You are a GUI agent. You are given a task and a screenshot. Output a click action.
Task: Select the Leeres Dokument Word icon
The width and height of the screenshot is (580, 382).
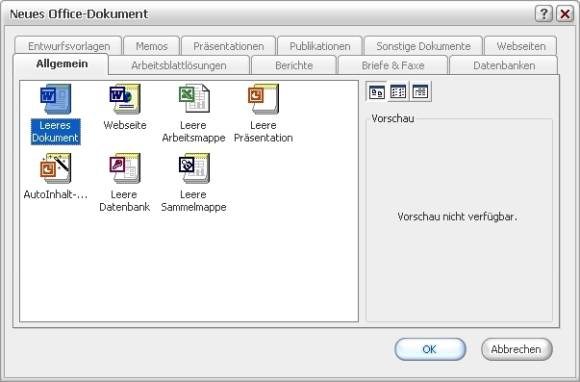pos(55,99)
